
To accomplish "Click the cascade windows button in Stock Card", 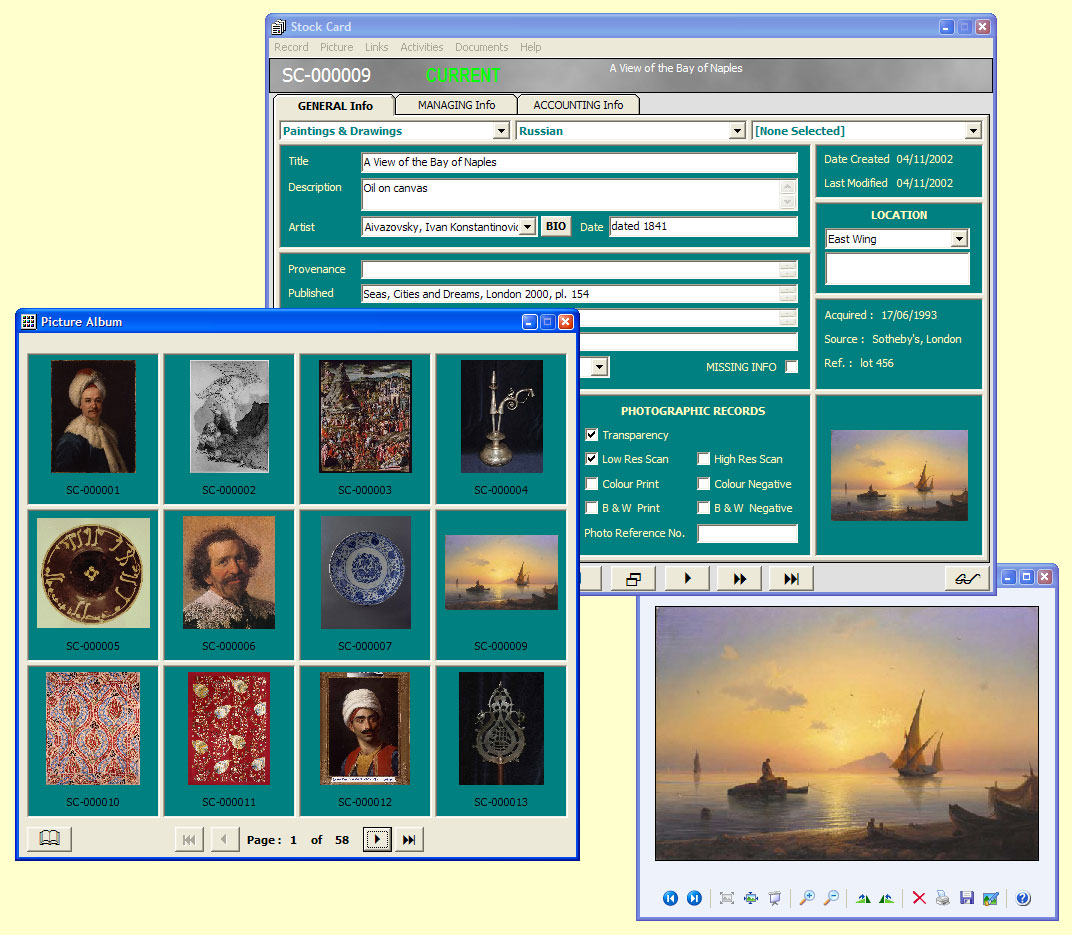I will [633, 579].
